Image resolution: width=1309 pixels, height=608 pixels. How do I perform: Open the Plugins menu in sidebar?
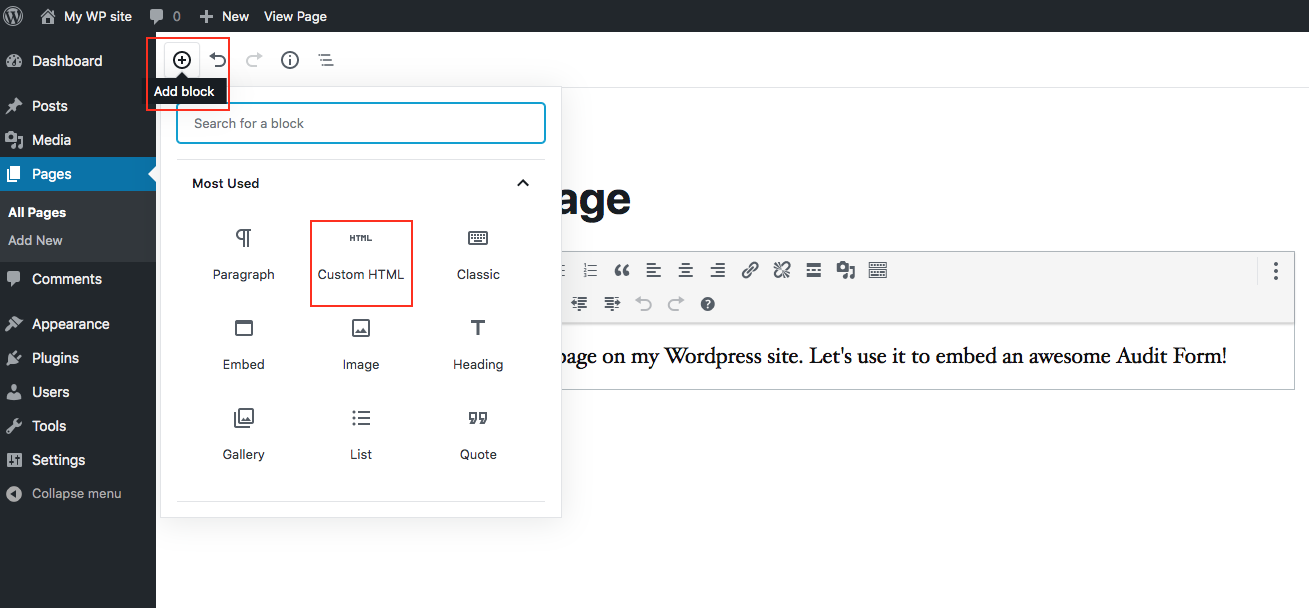55,358
